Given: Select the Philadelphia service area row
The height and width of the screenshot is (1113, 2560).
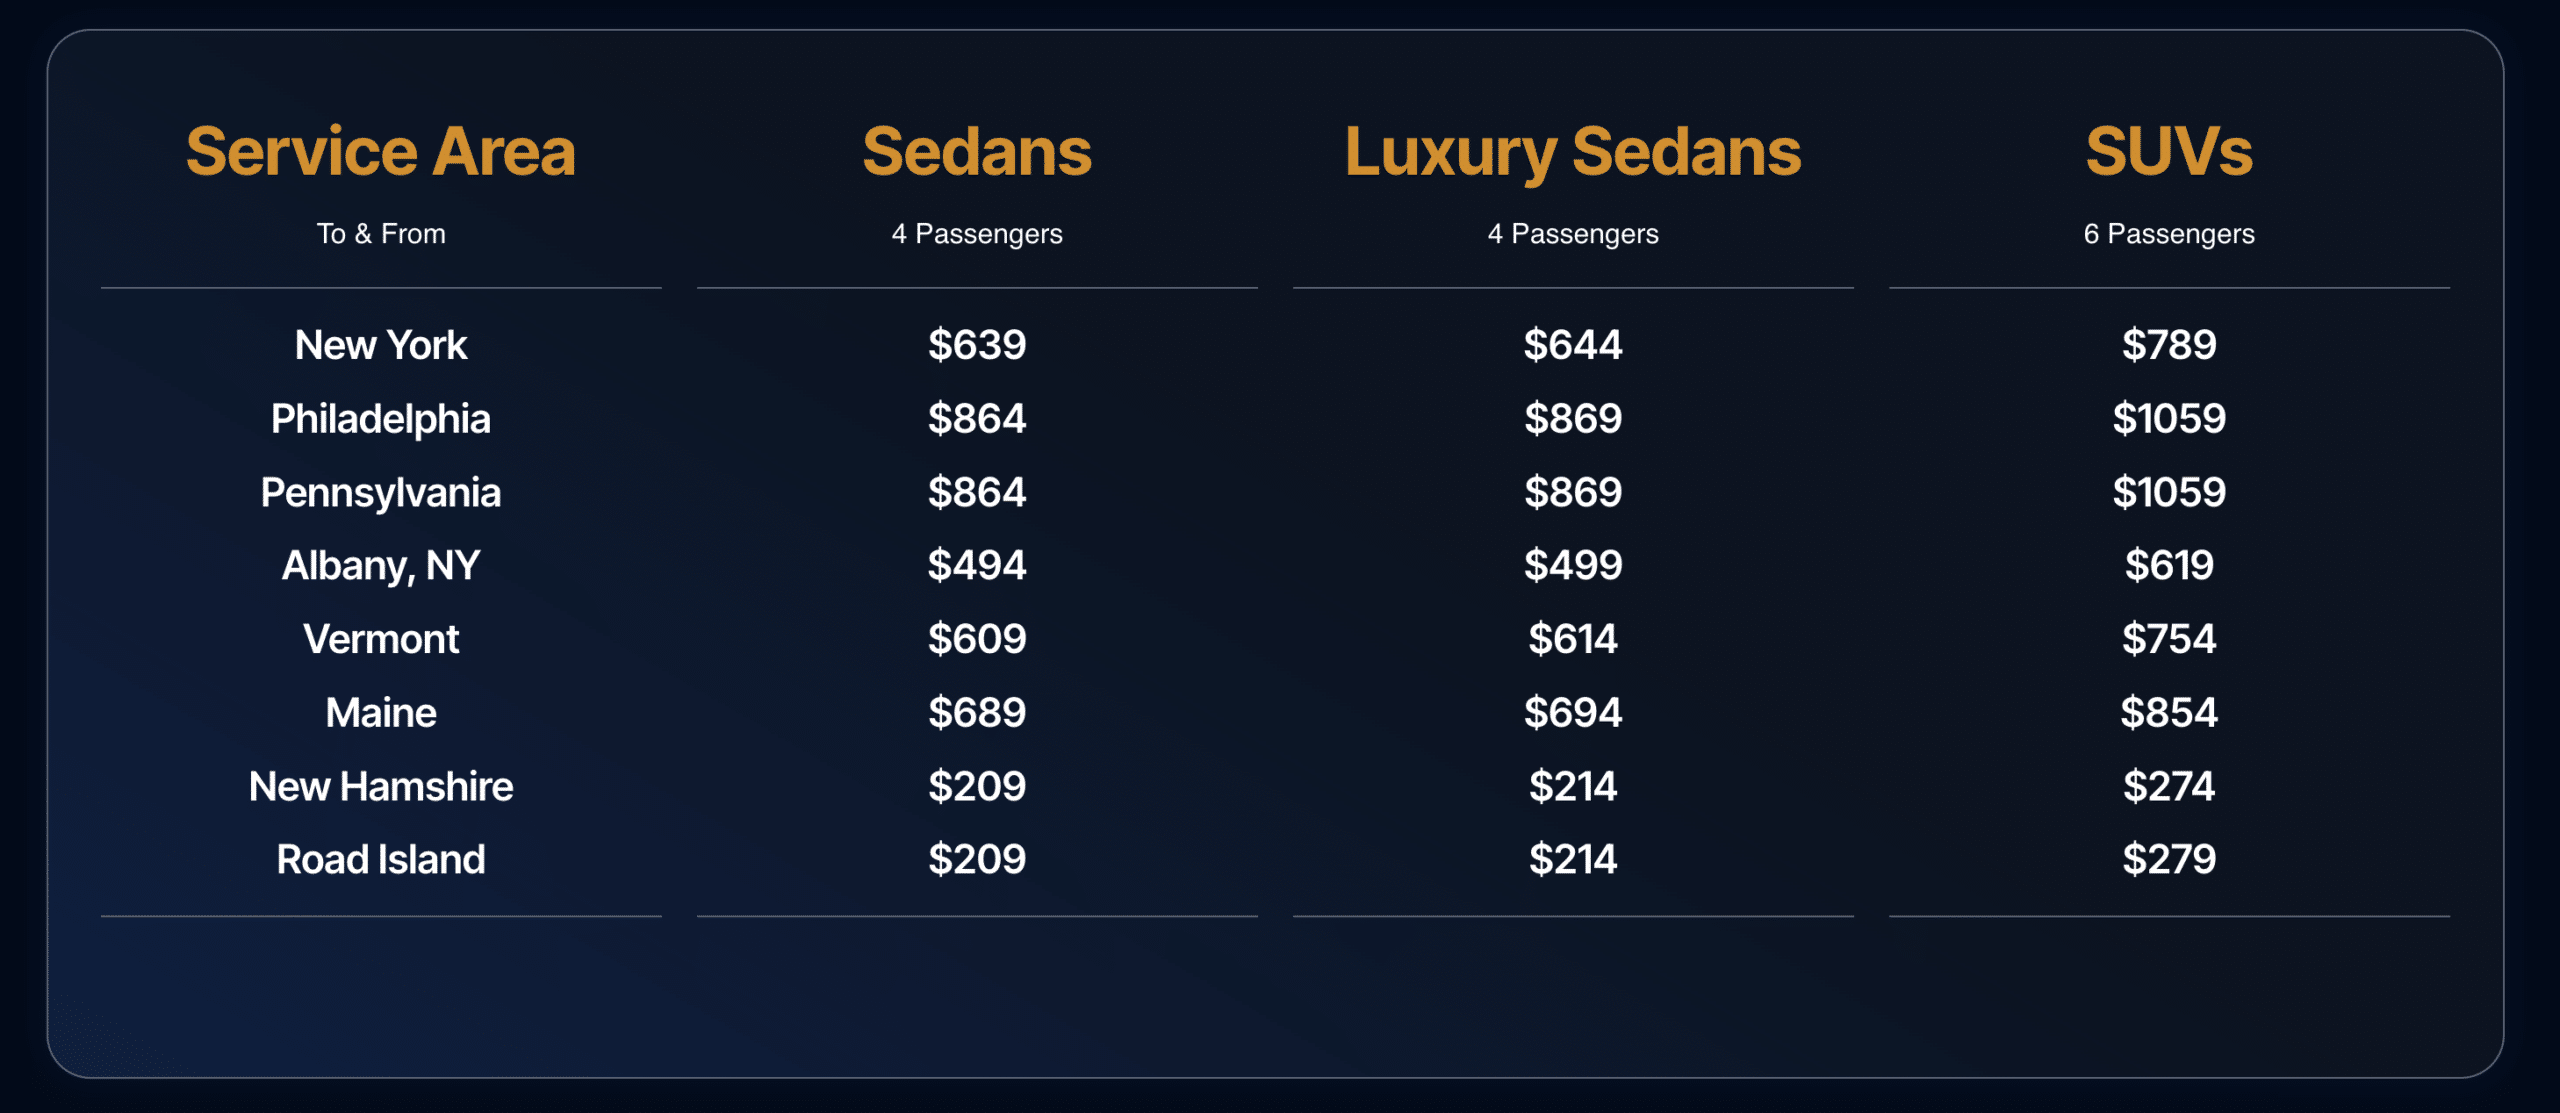Looking at the screenshot, I should (381, 419).
